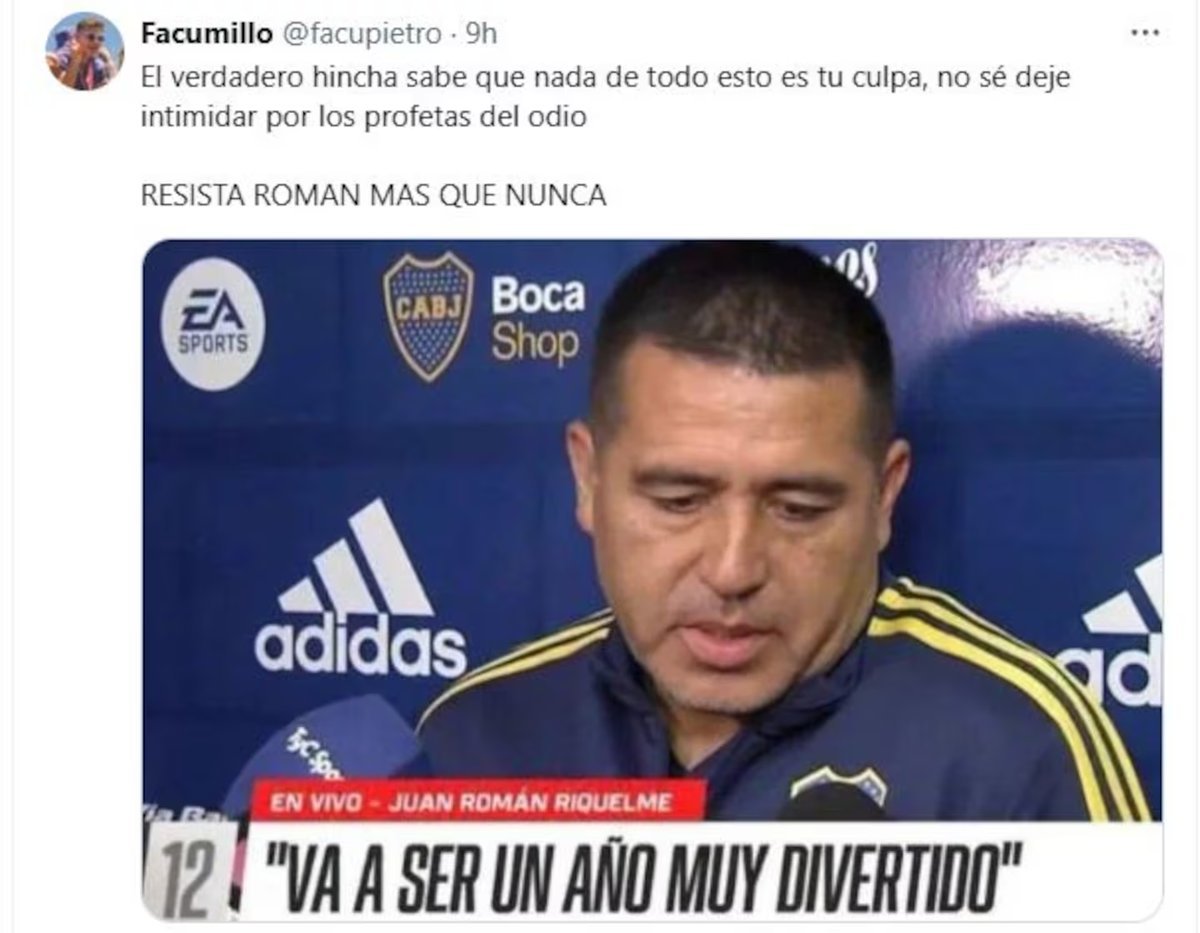The width and height of the screenshot is (1200, 933).
Task: Click the large adidas logo on the left
Action: tap(360, 590)
